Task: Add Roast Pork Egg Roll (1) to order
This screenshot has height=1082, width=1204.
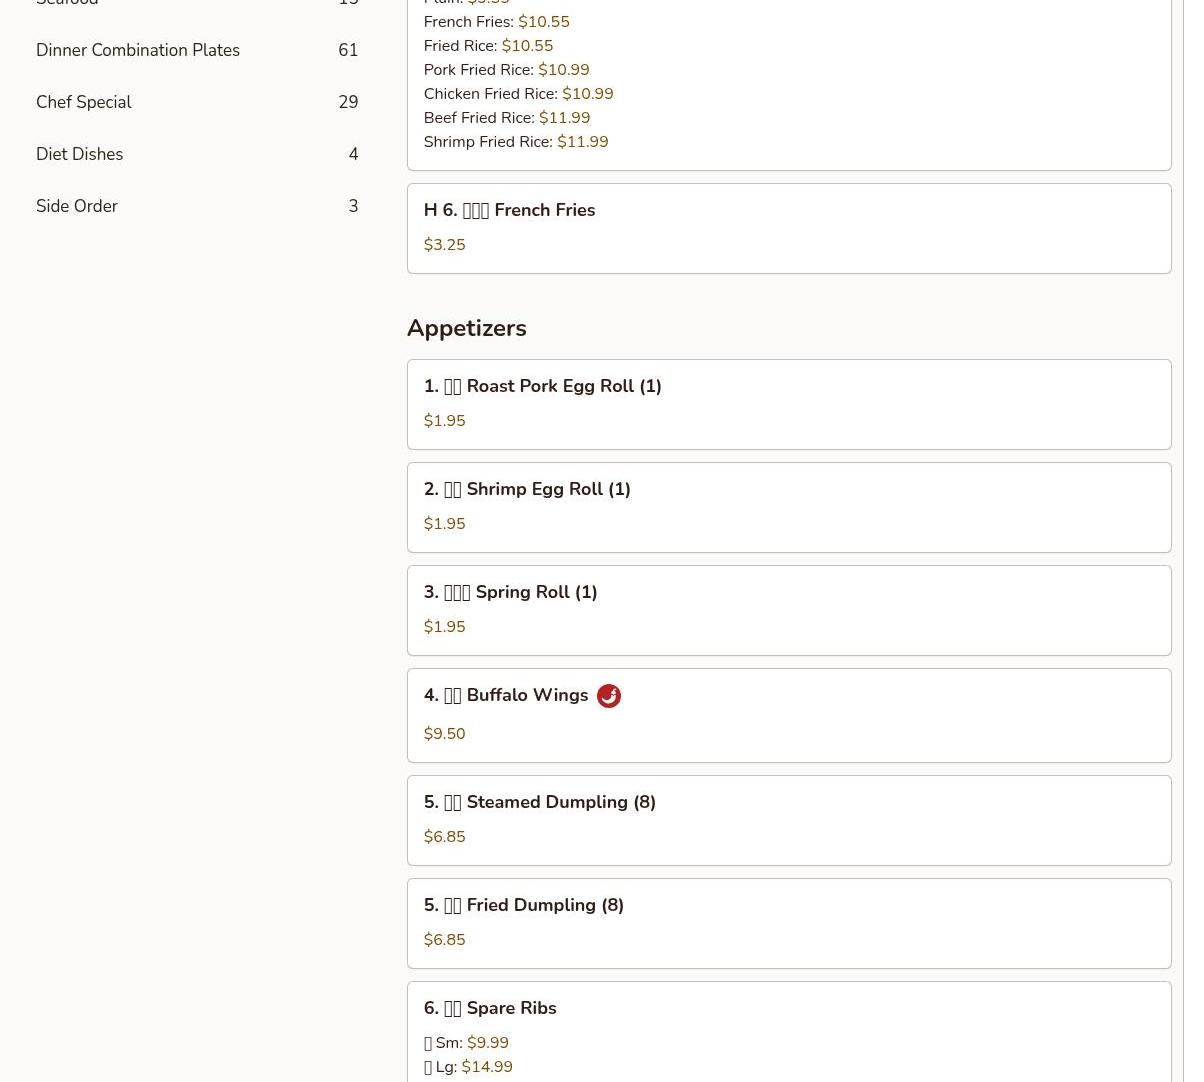Action: pyautogui.click(x=542, y=386)
